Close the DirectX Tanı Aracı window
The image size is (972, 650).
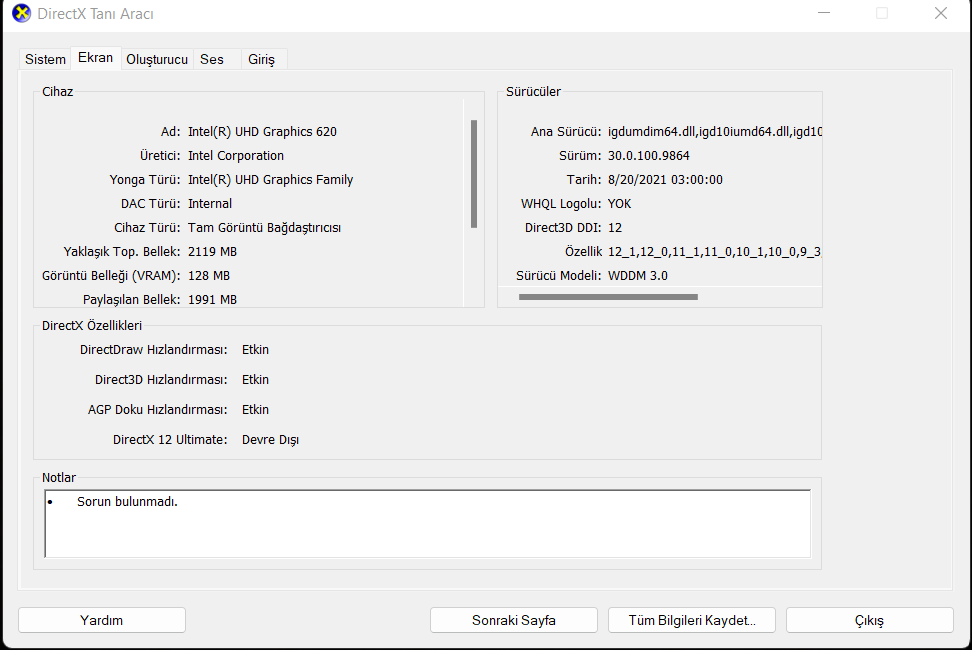(941, 13)
